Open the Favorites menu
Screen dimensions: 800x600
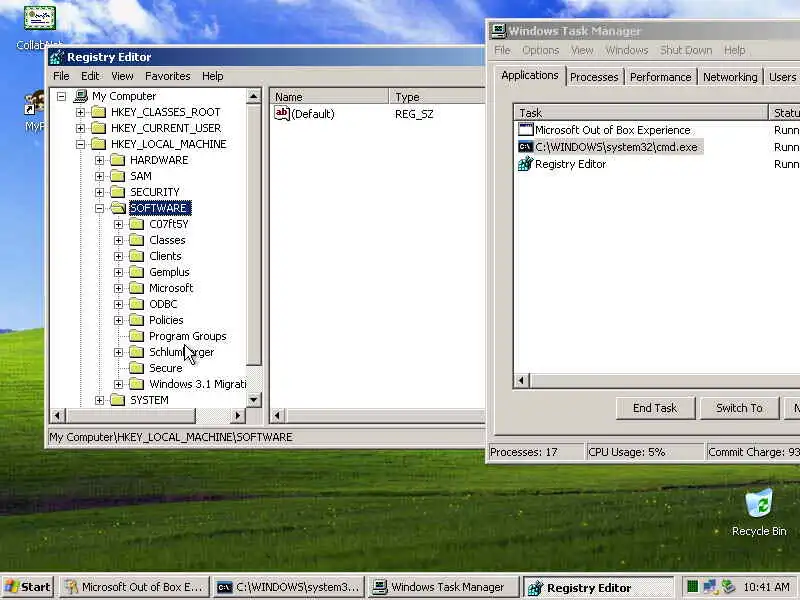168,76
